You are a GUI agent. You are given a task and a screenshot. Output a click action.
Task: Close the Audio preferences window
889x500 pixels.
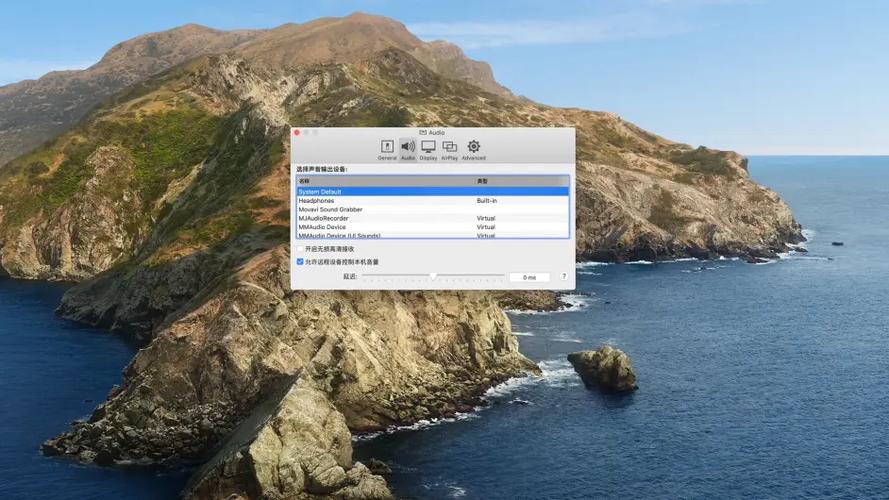[297, 133]
